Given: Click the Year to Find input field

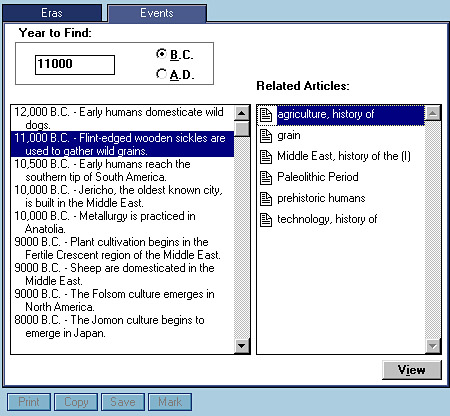Looking at the screenshot, I should tap(75, 65).
